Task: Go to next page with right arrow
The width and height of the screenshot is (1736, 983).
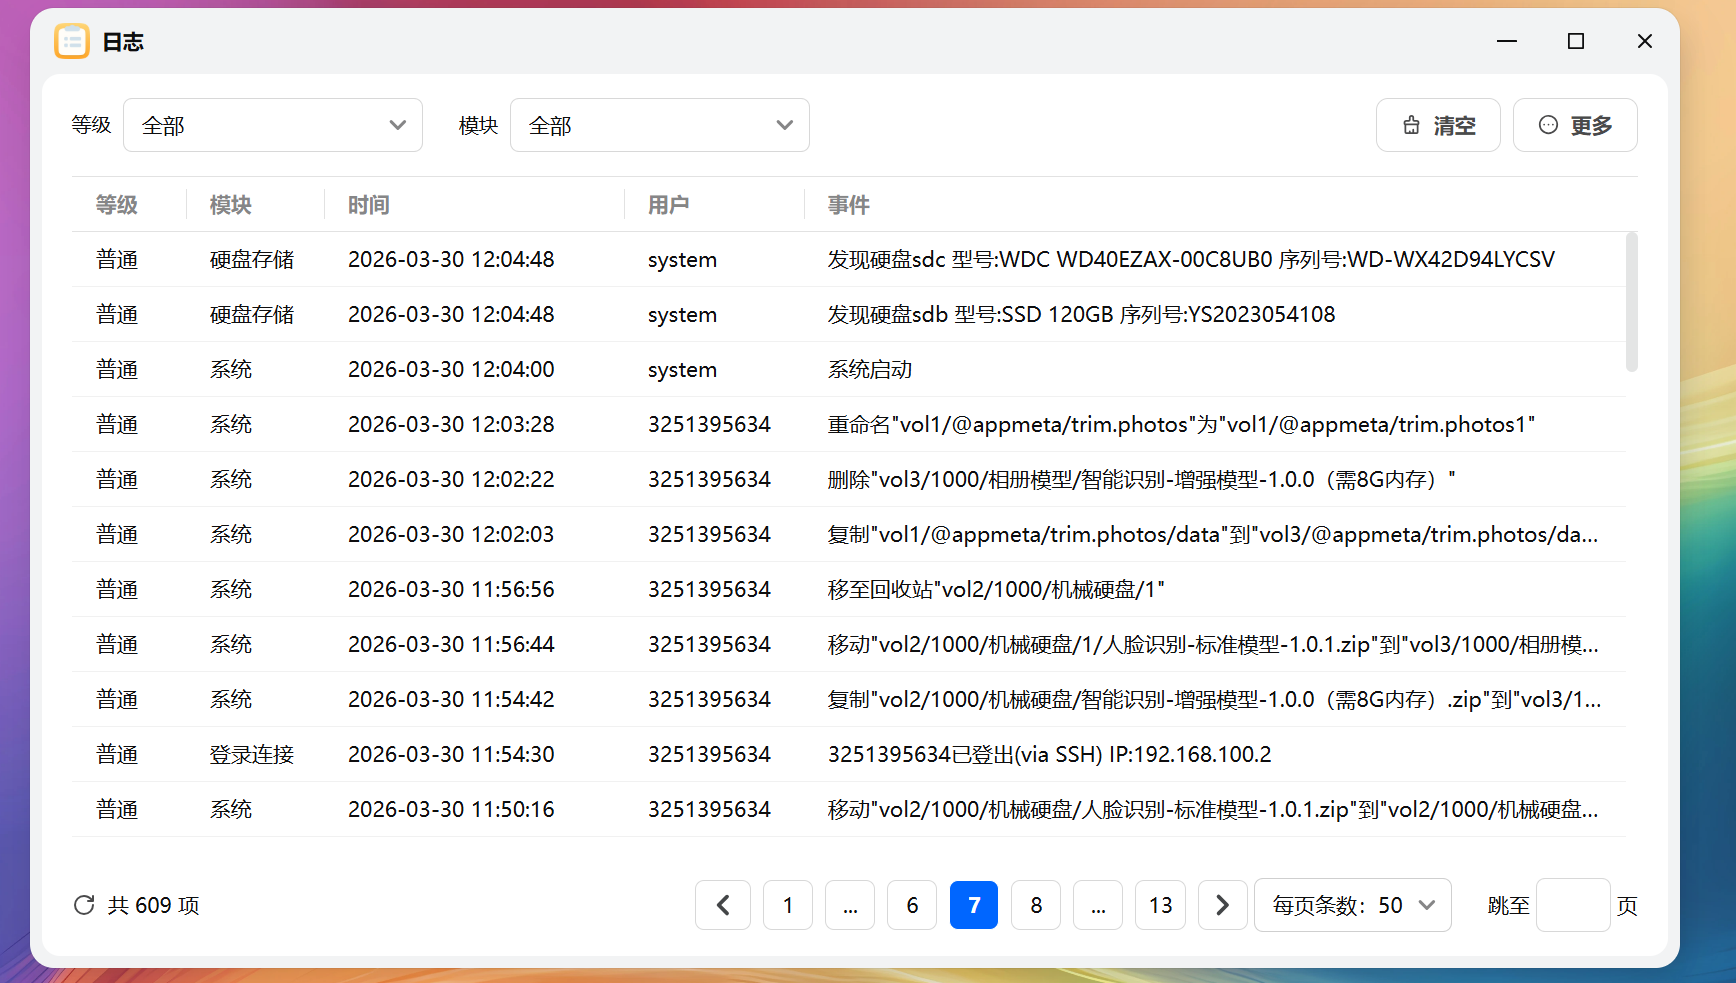Action: 1222,904
